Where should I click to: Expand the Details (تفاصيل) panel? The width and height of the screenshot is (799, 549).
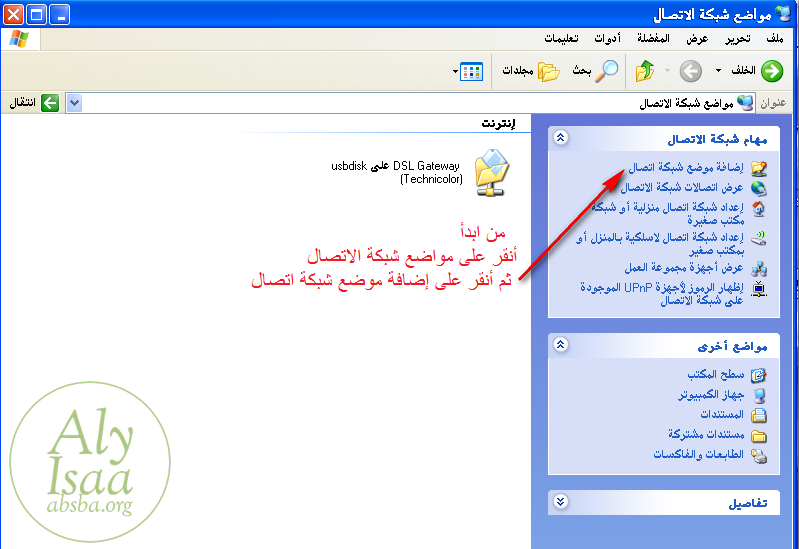point(561,502)
